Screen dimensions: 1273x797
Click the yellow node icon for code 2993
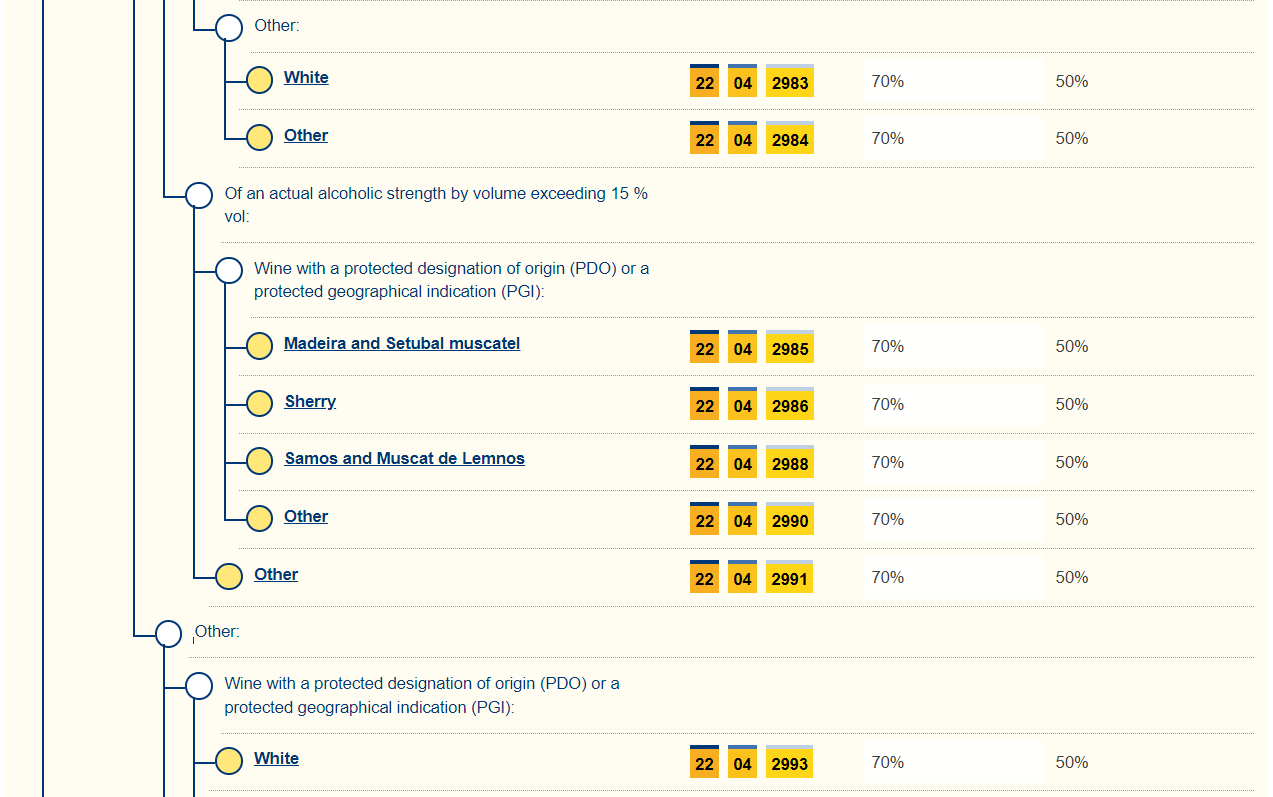[x=229, y=761]
